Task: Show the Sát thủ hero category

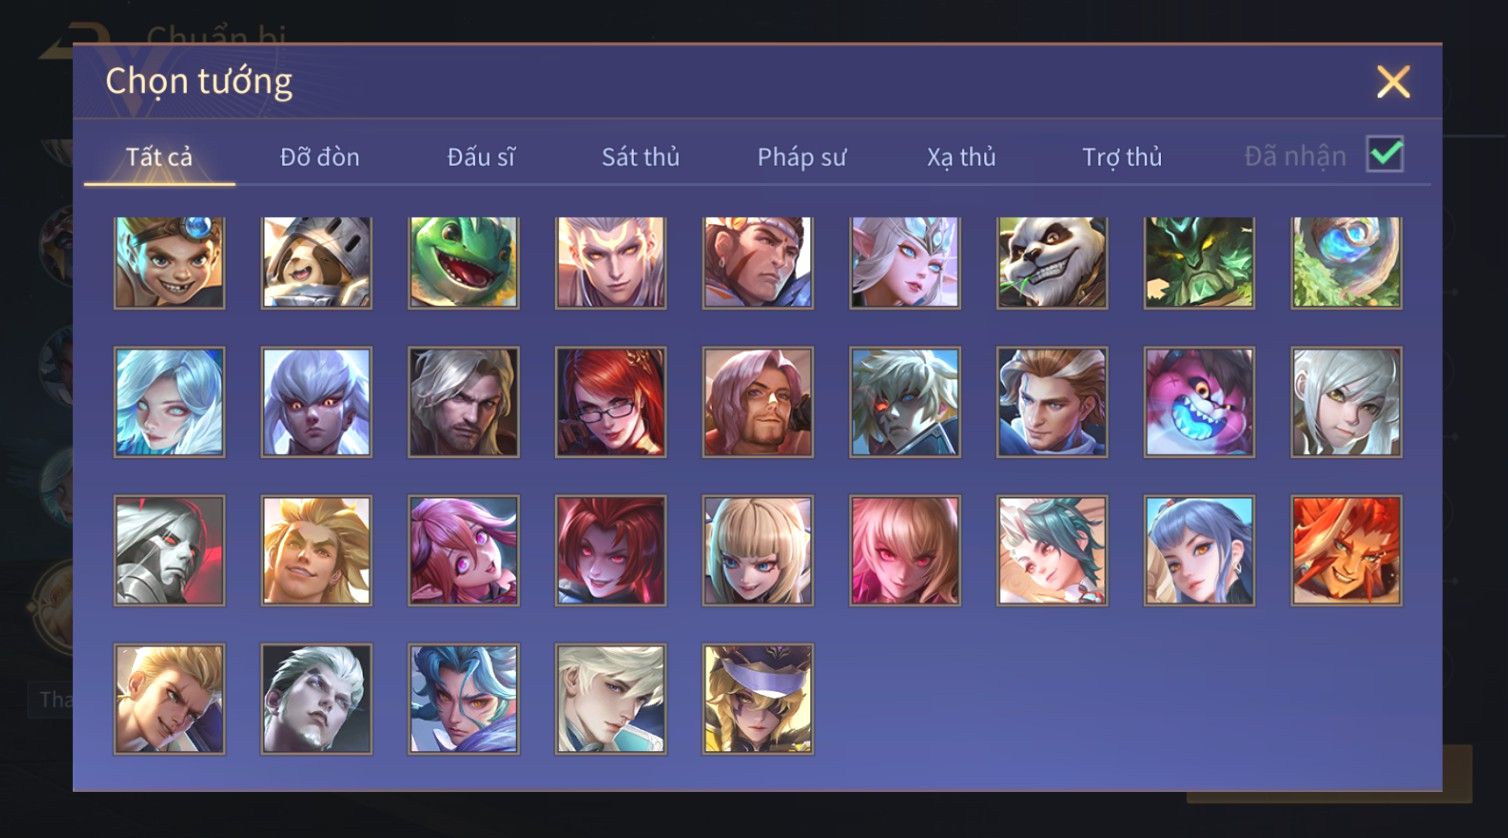Action: click(641, 157)
